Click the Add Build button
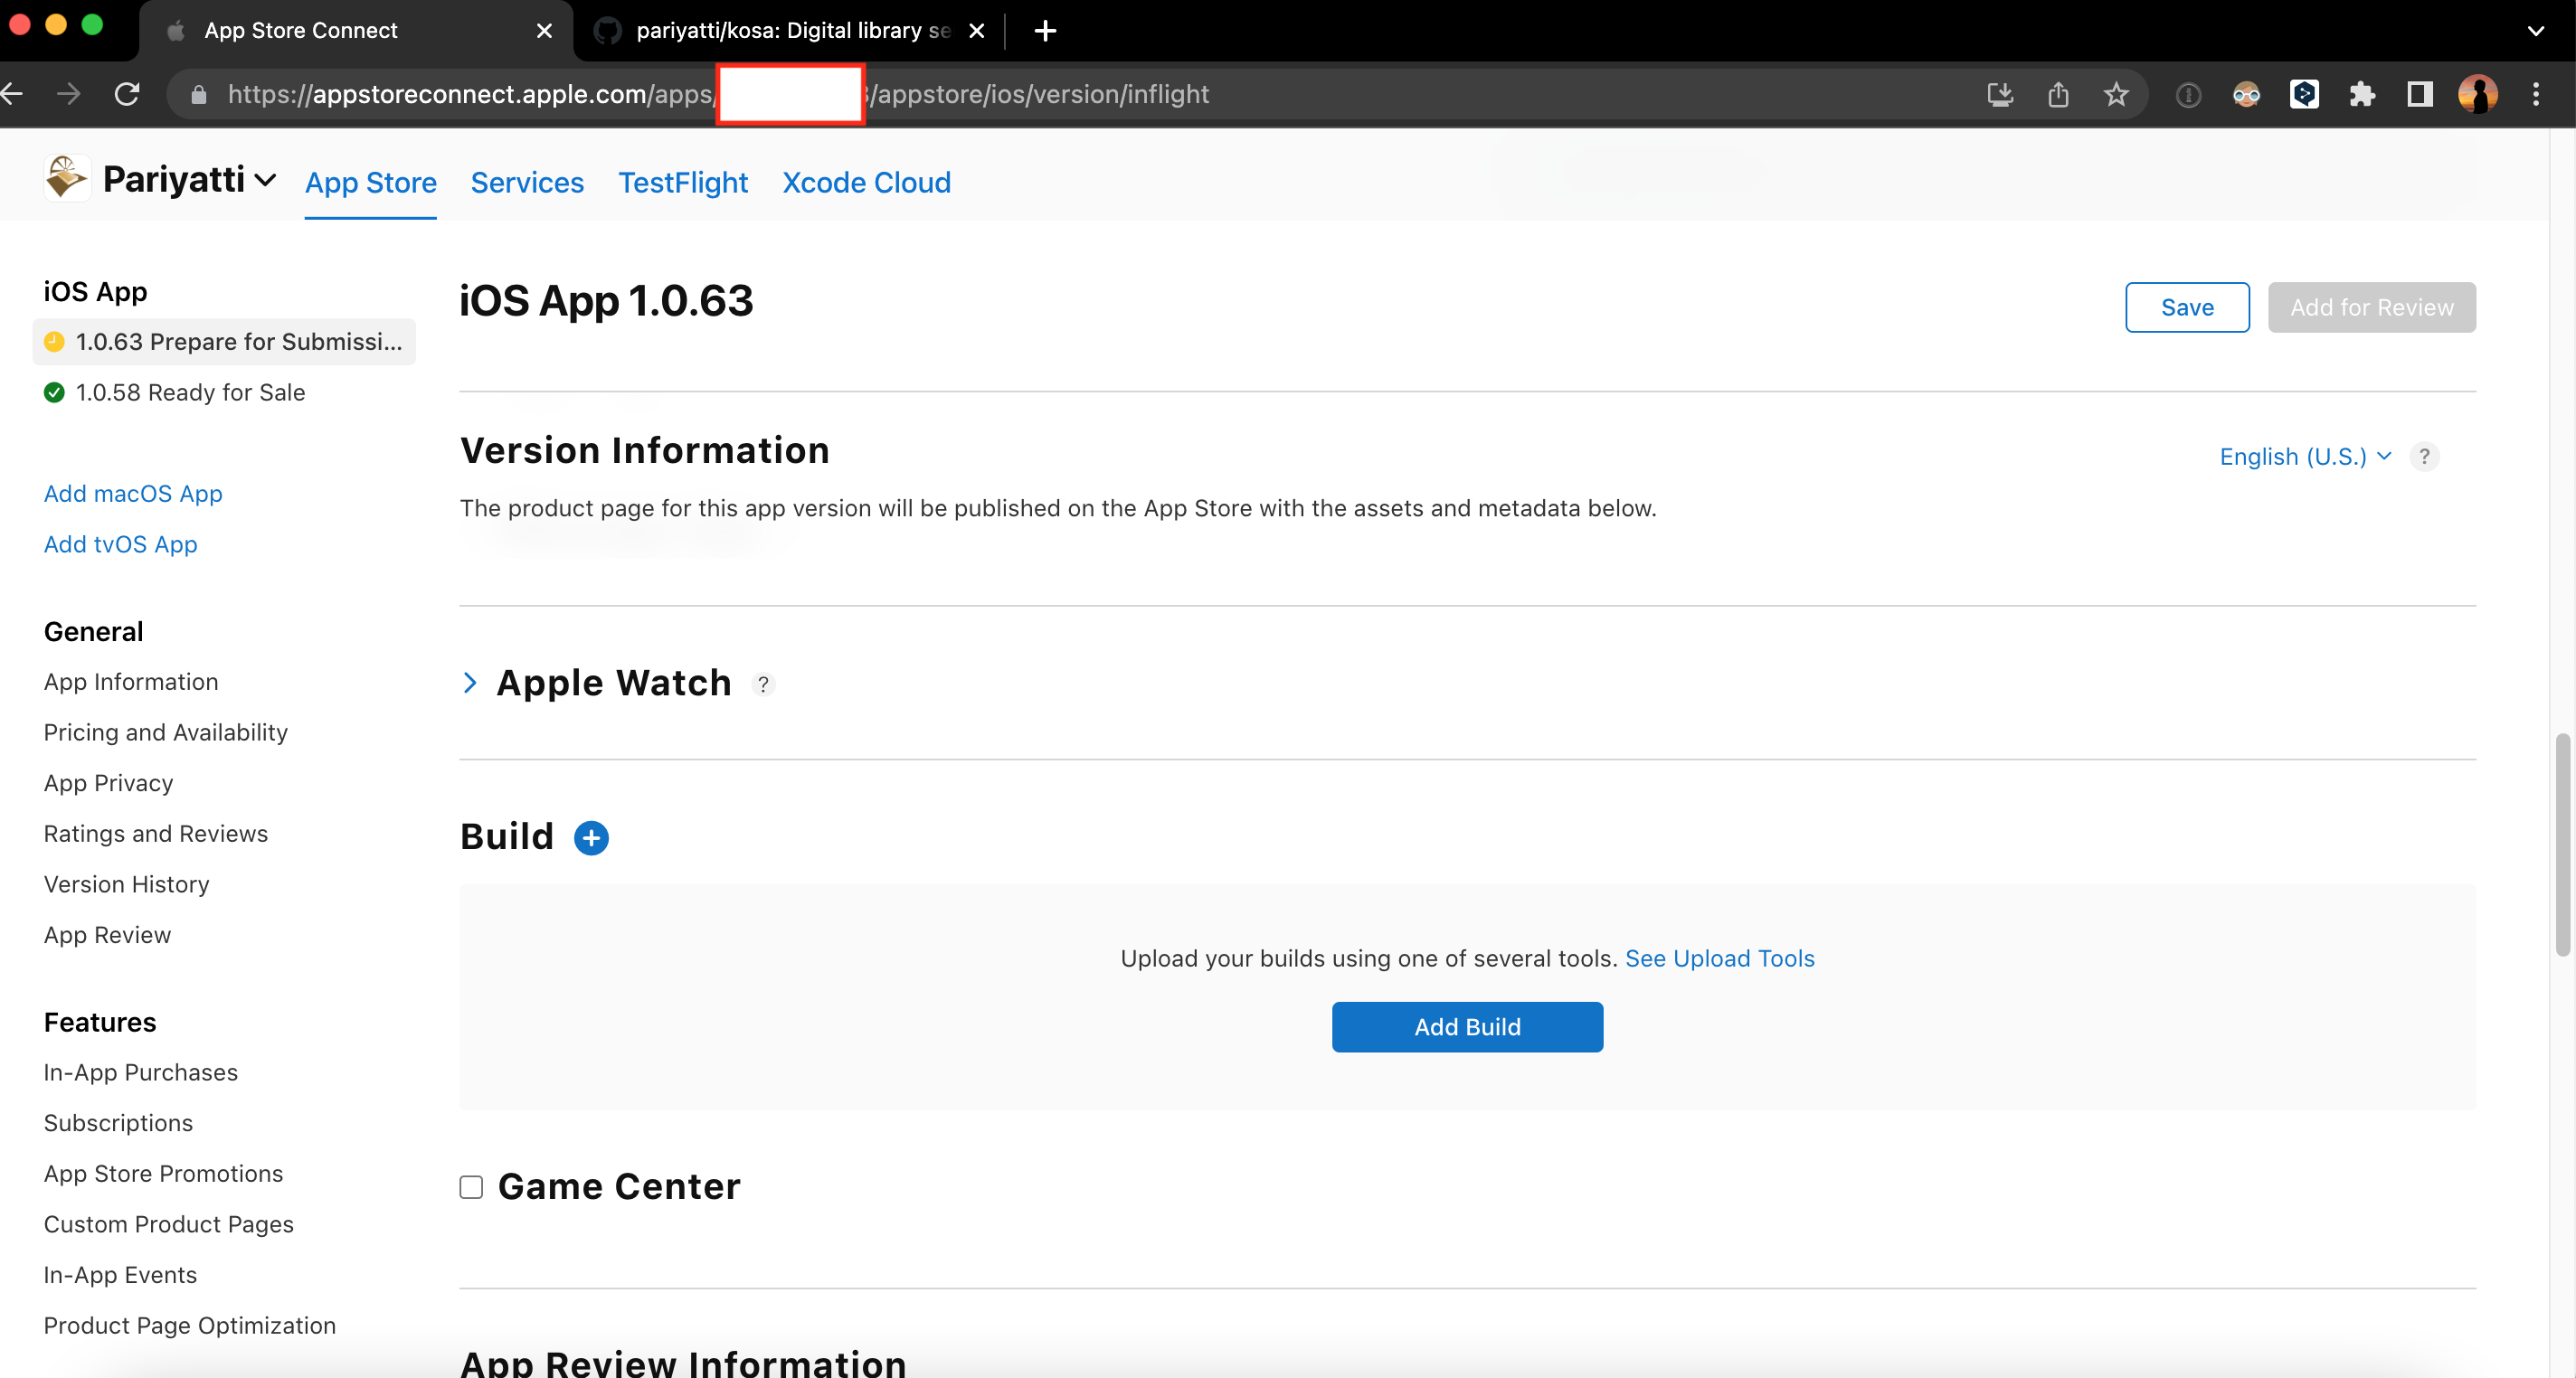2576x1378 pixels. coord(1467,1027)
